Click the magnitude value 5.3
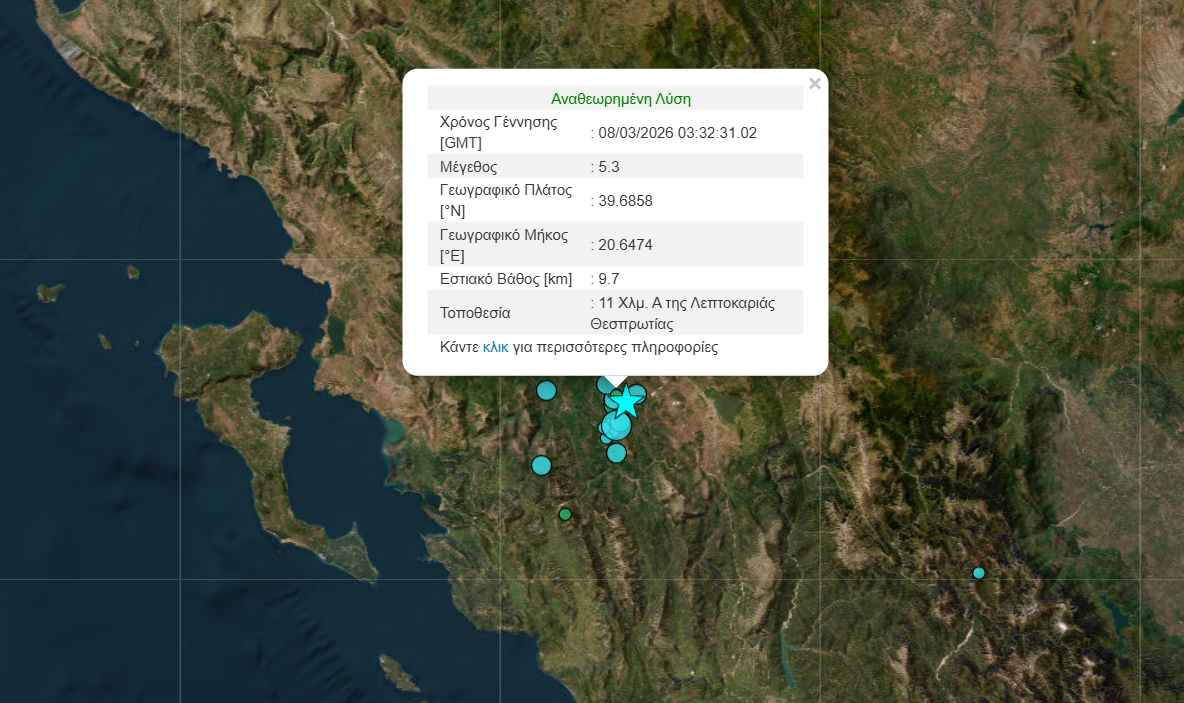This screenshot has width=1184, height=703. click(608, 167)
